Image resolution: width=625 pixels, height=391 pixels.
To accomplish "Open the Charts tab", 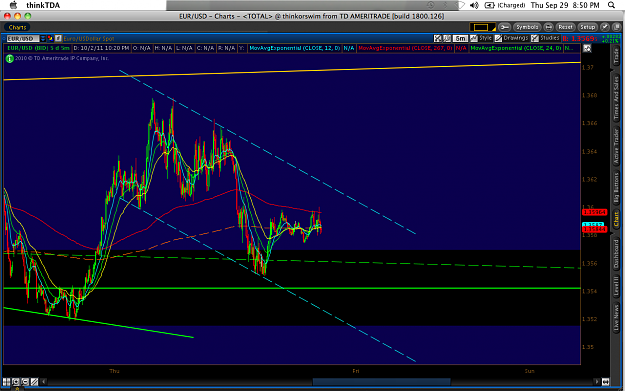I will click(17, 27).
